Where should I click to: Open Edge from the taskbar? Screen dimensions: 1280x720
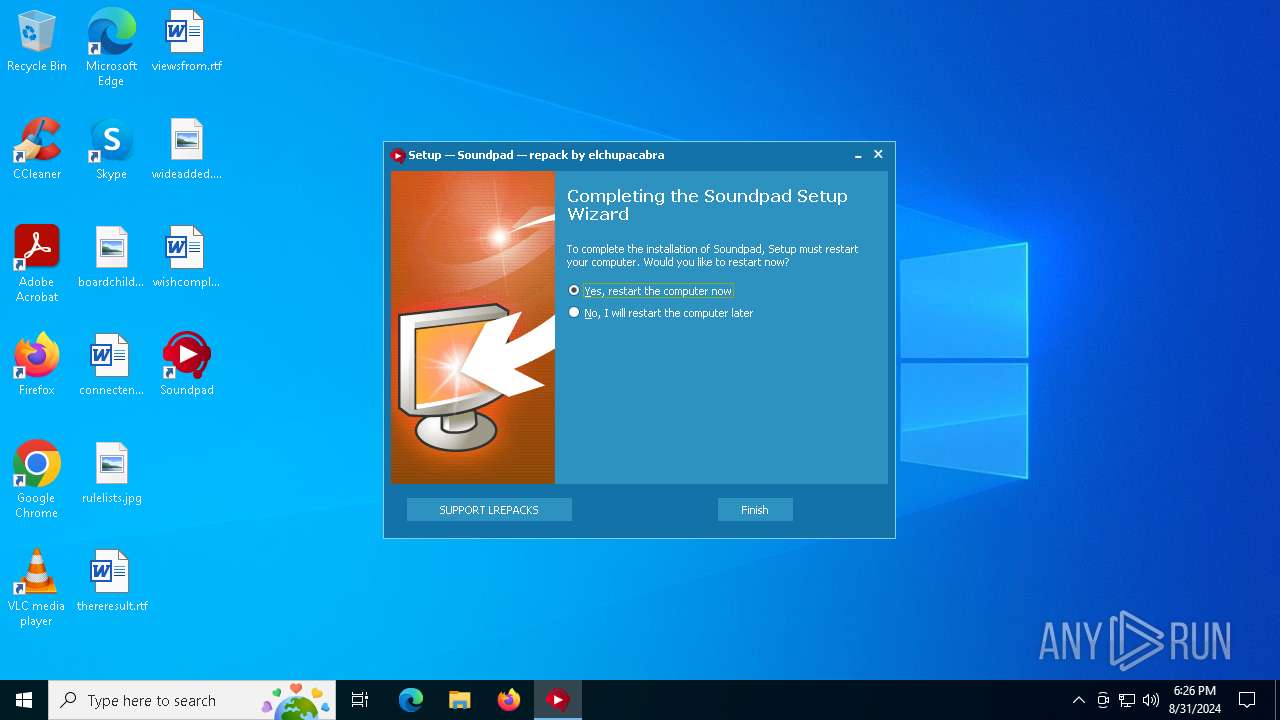click(411, 700)
